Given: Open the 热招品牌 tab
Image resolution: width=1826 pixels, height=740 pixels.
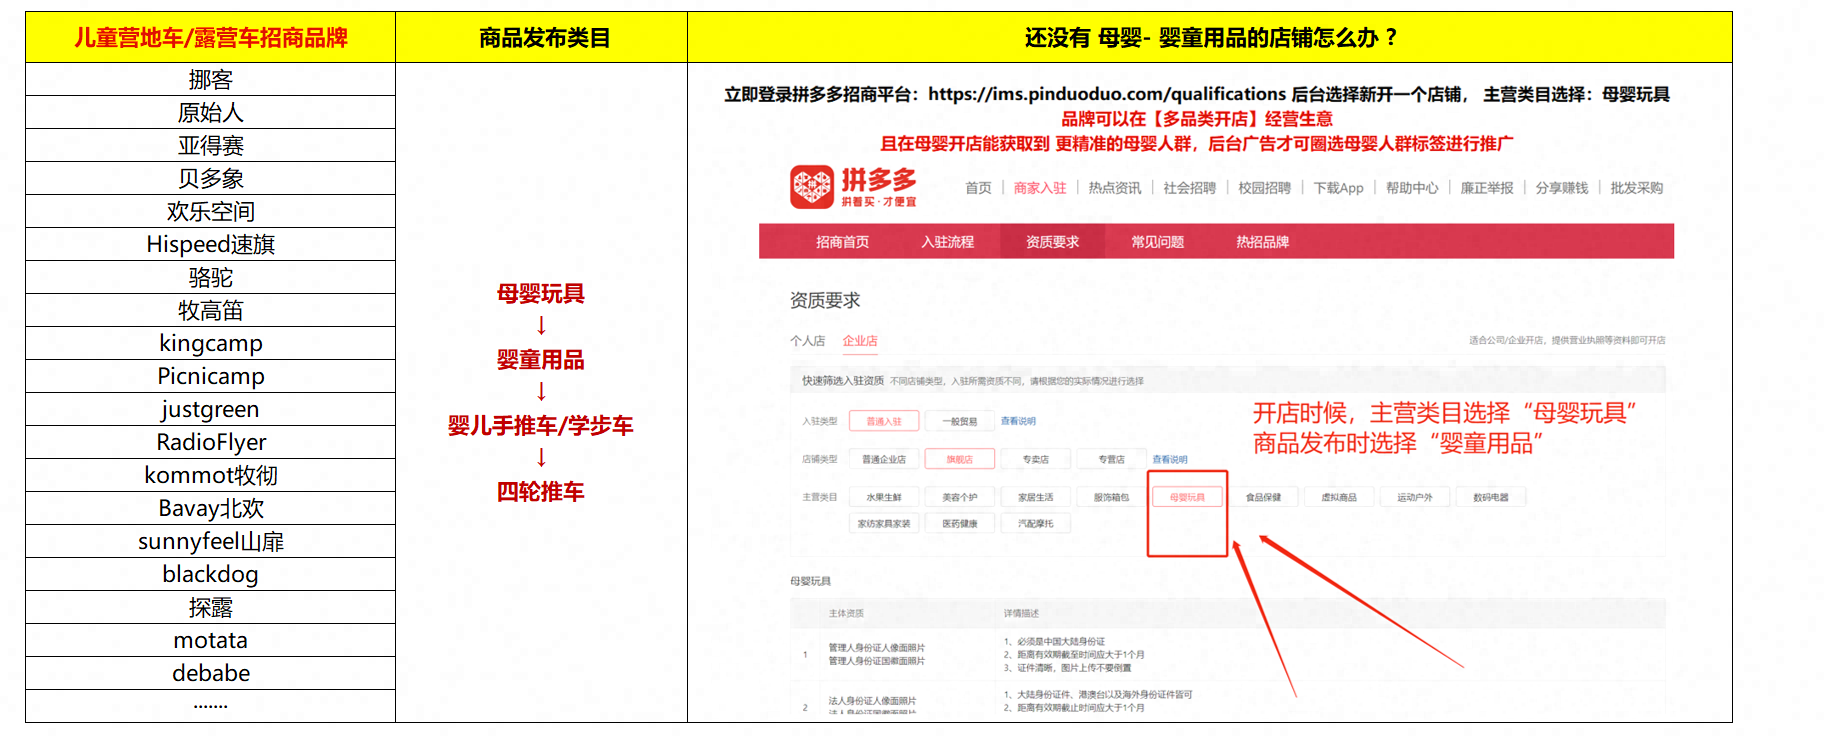Looking at the screenshot, I should coord(1262,242).
